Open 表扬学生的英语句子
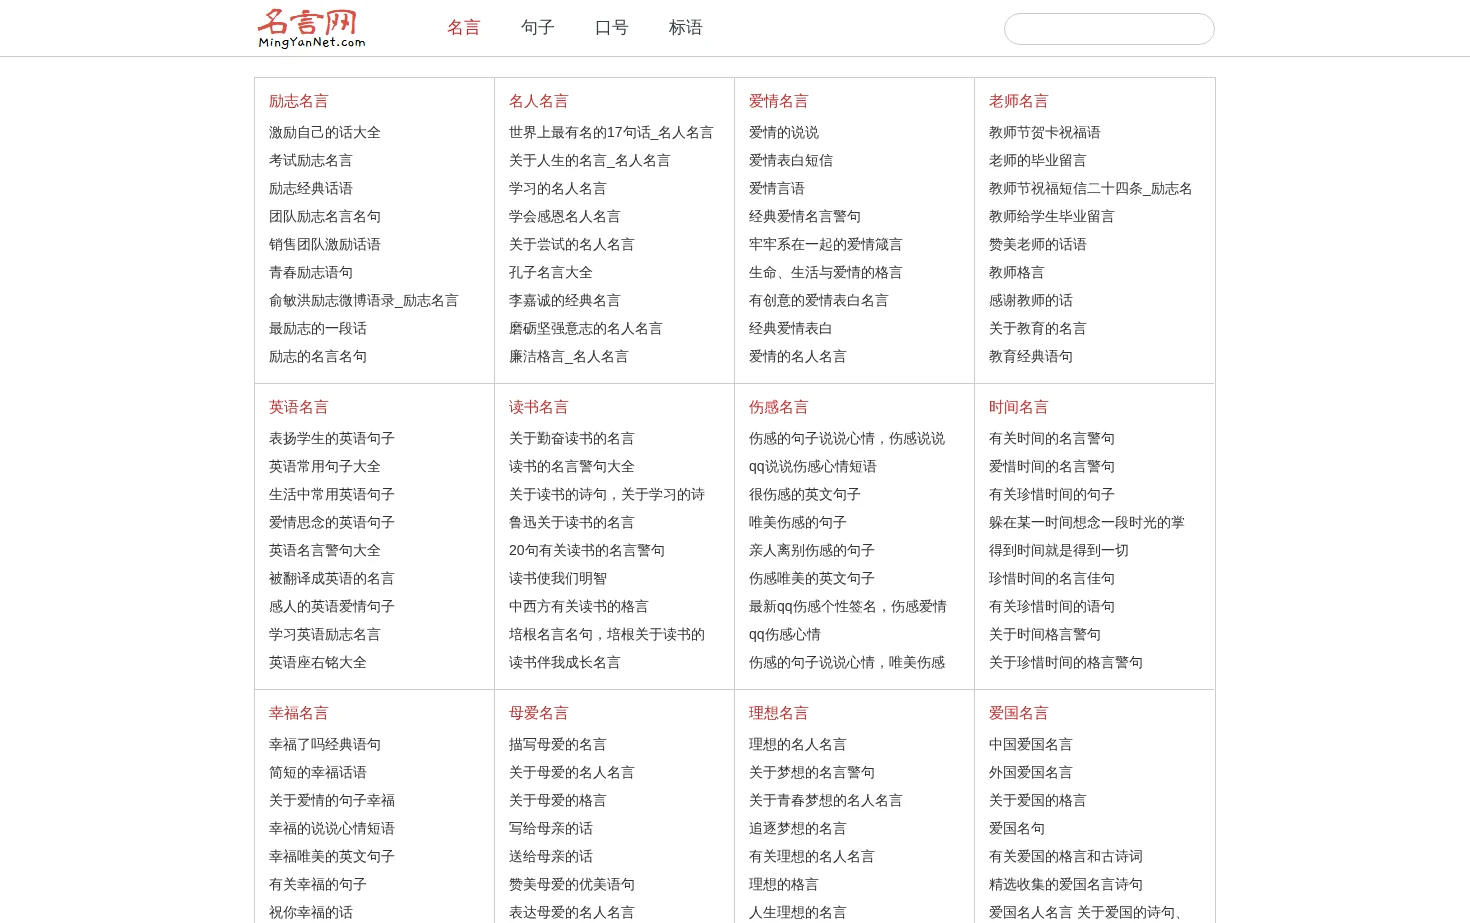The height and width of the screenshot is (923, 1470). (332, 438)
